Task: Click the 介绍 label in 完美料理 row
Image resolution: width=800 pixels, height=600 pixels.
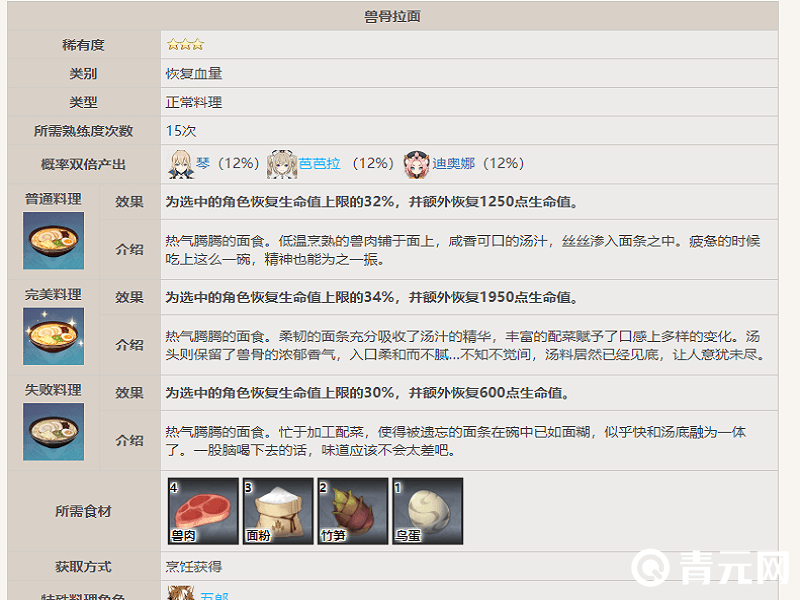Action: coord(130,345)
